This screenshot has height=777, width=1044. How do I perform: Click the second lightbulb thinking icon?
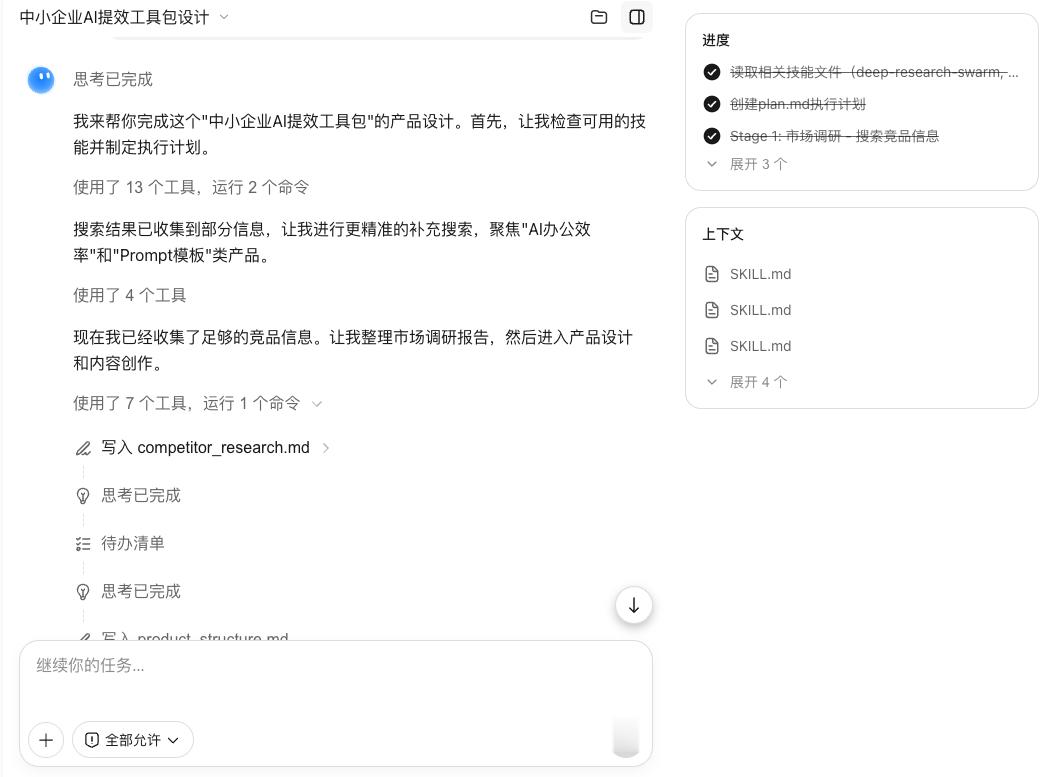pos(83,592)
